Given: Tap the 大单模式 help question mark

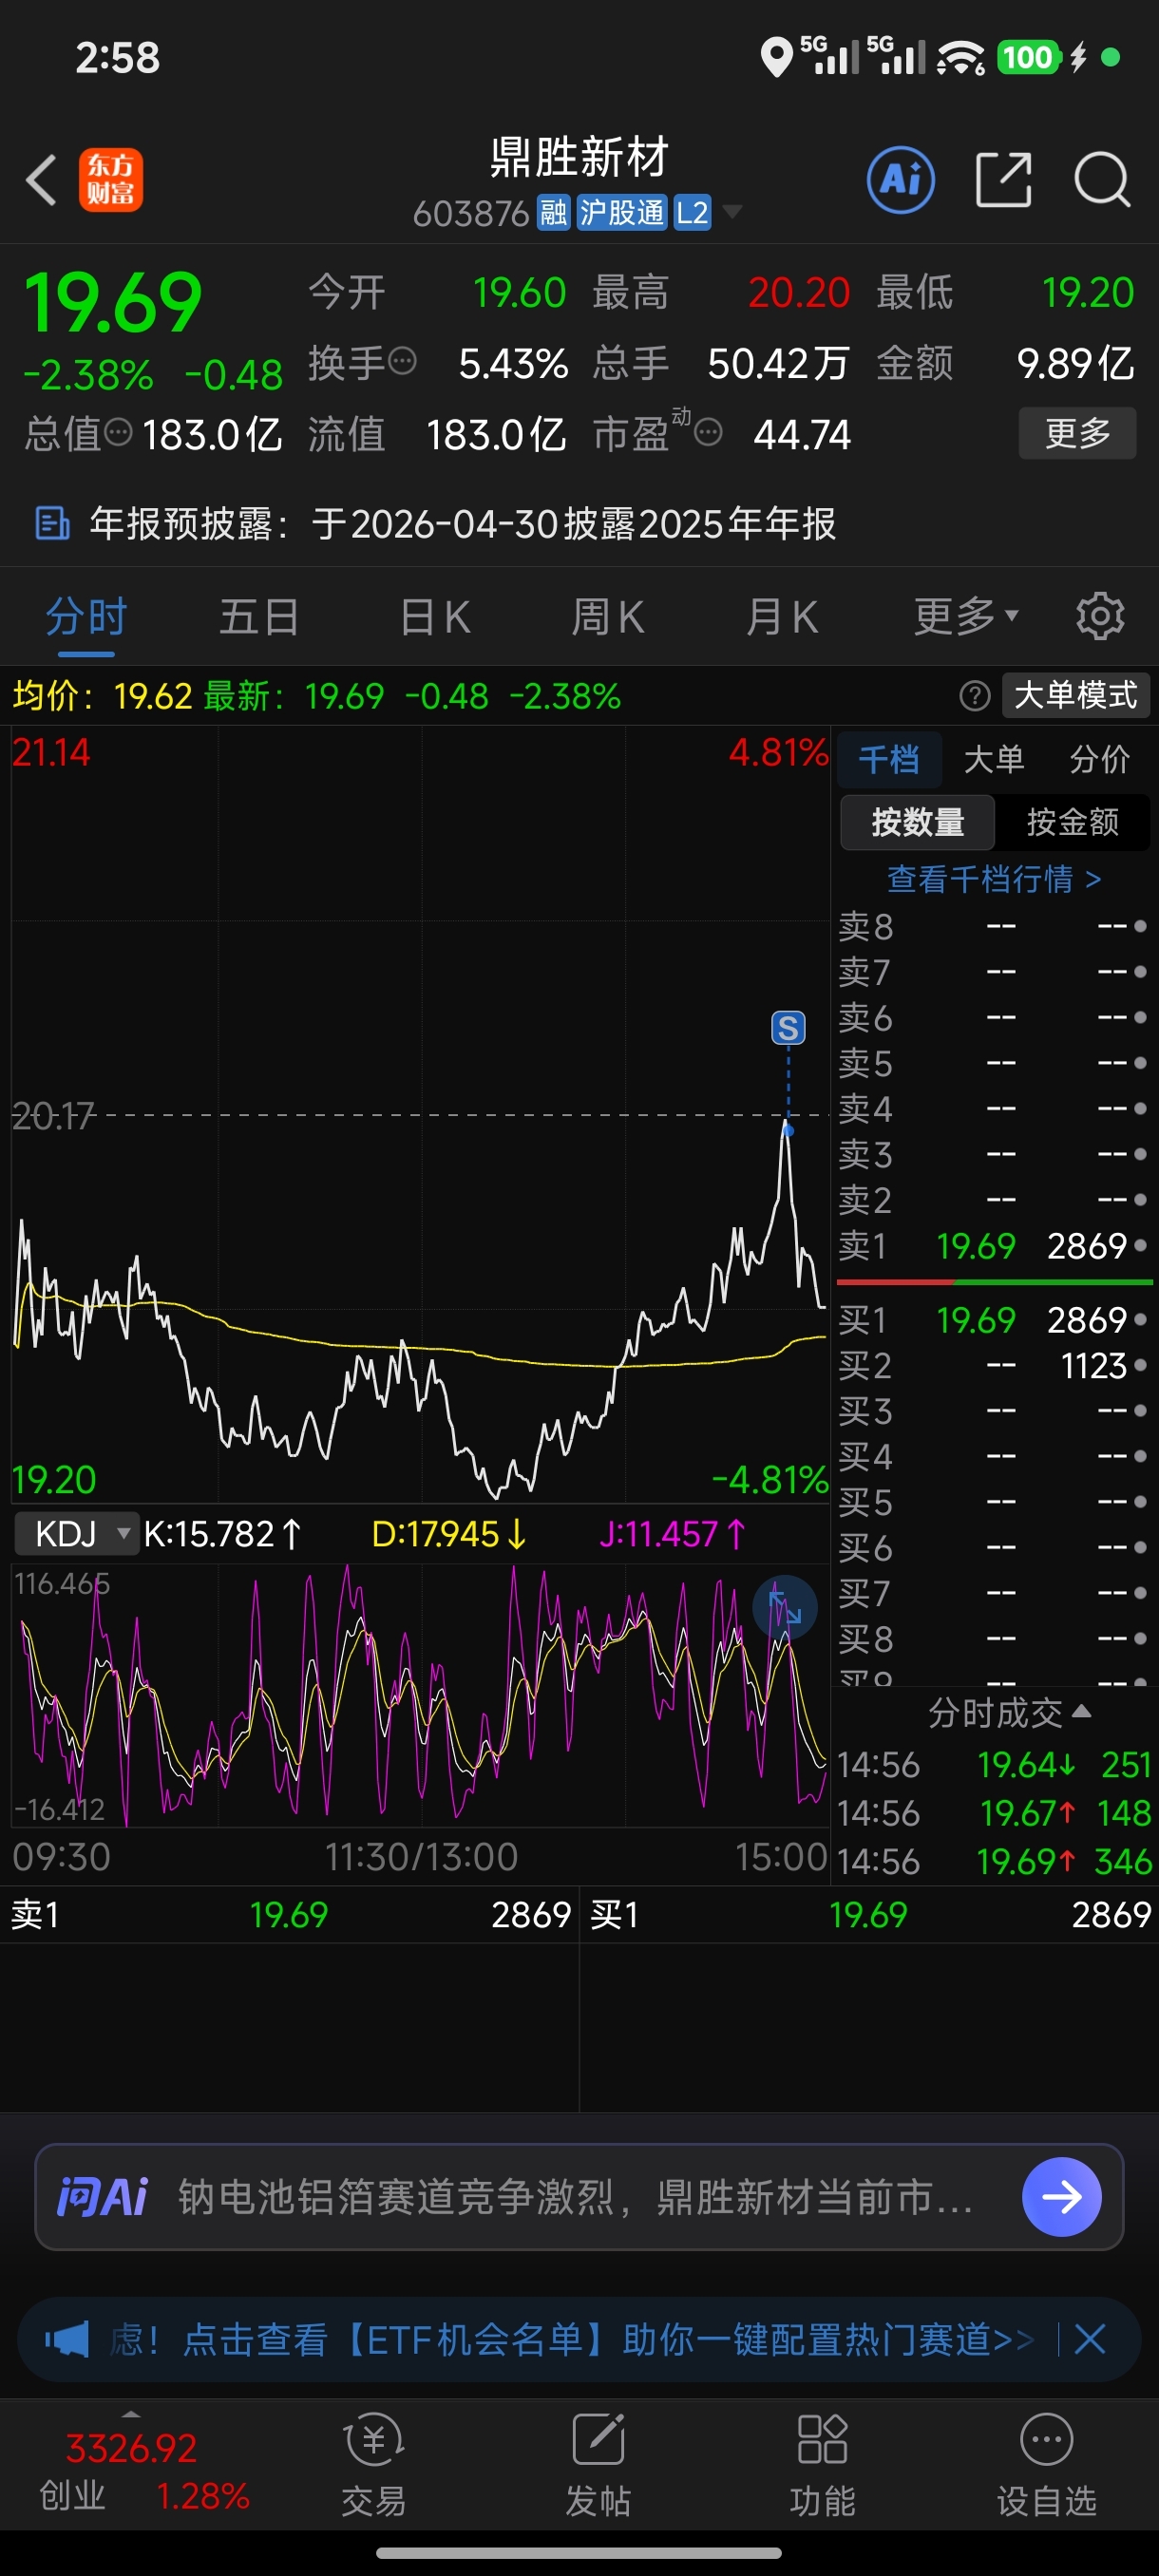Looking at the screenshot, I should (x=974, y=695).
